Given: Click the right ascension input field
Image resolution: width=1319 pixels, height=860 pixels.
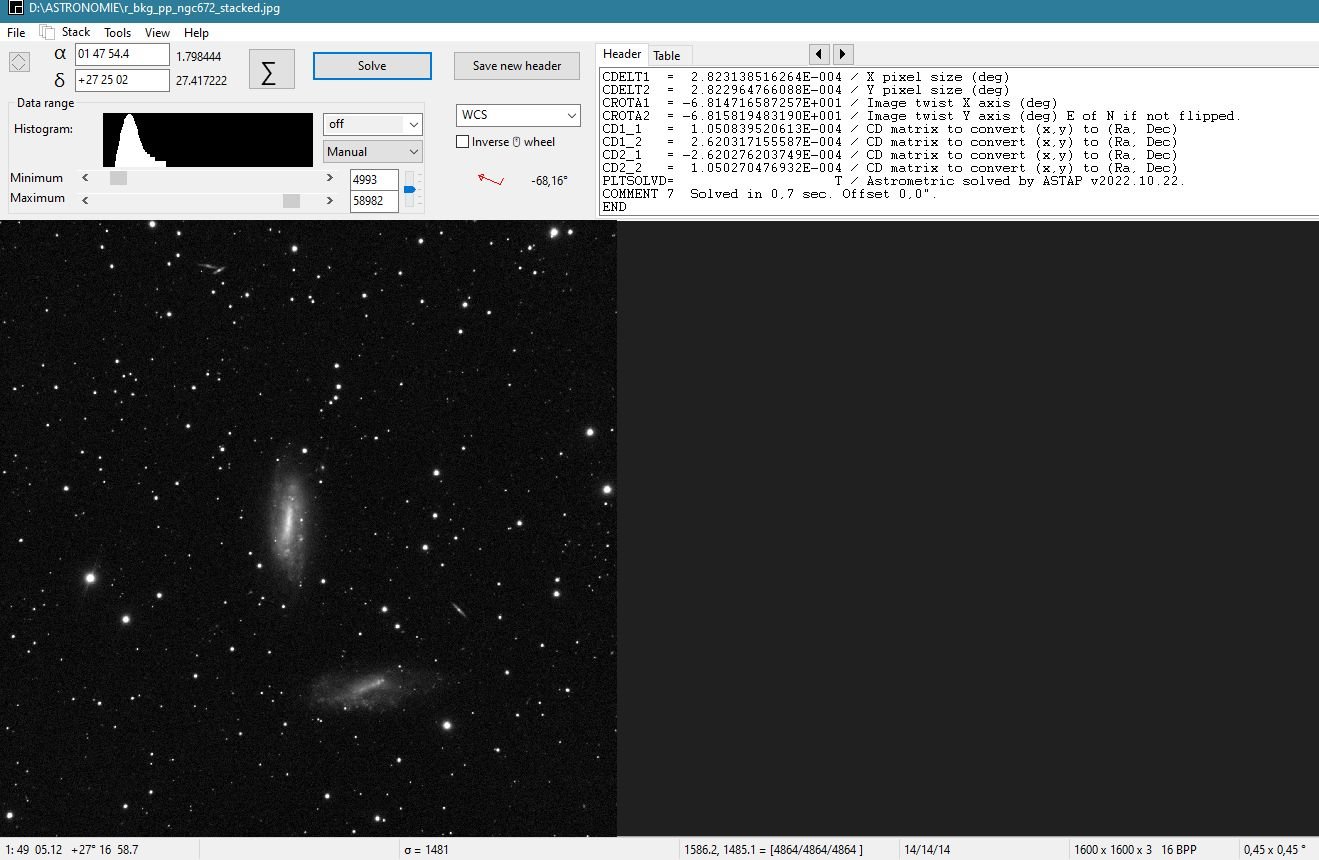Looking at the screenshot, I should (x=122, y=54).
